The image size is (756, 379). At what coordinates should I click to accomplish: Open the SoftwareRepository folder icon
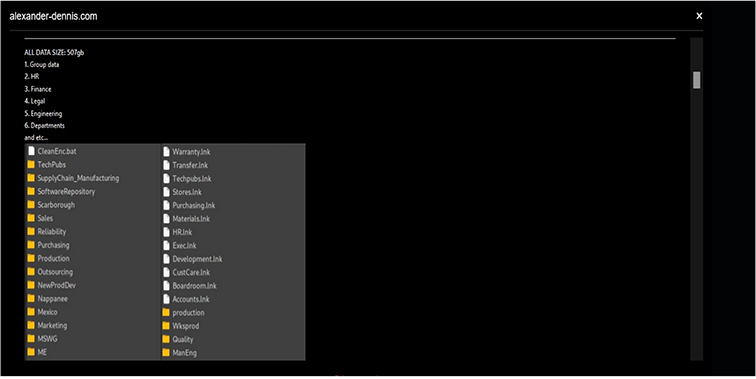click(31, 191)
